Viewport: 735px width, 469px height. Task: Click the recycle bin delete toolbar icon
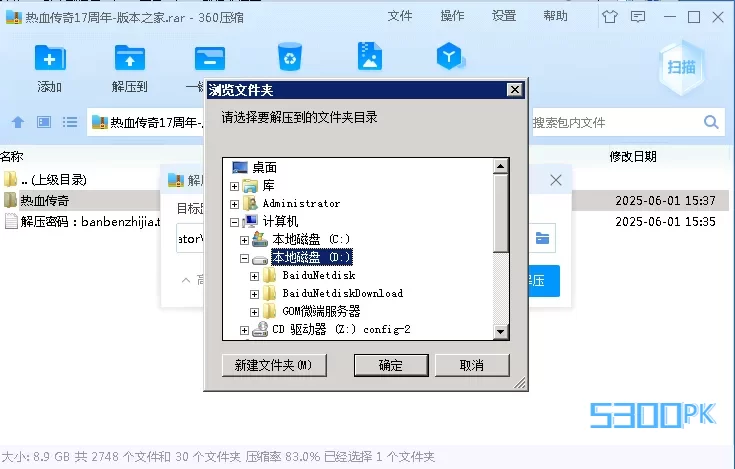coord(290,57)
